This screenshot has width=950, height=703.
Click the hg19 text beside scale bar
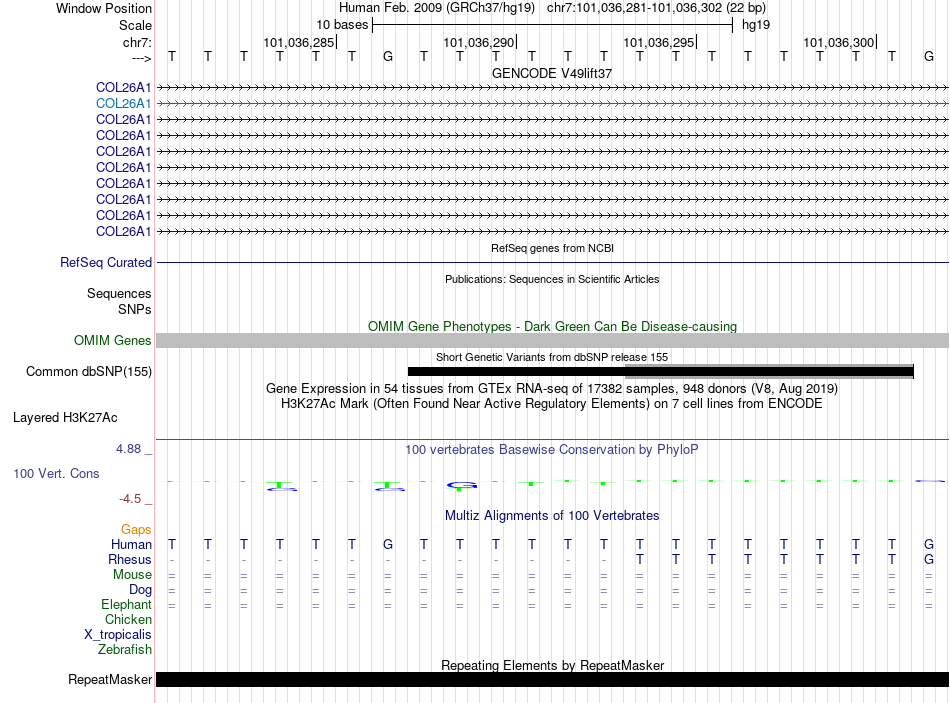(756, 25)
